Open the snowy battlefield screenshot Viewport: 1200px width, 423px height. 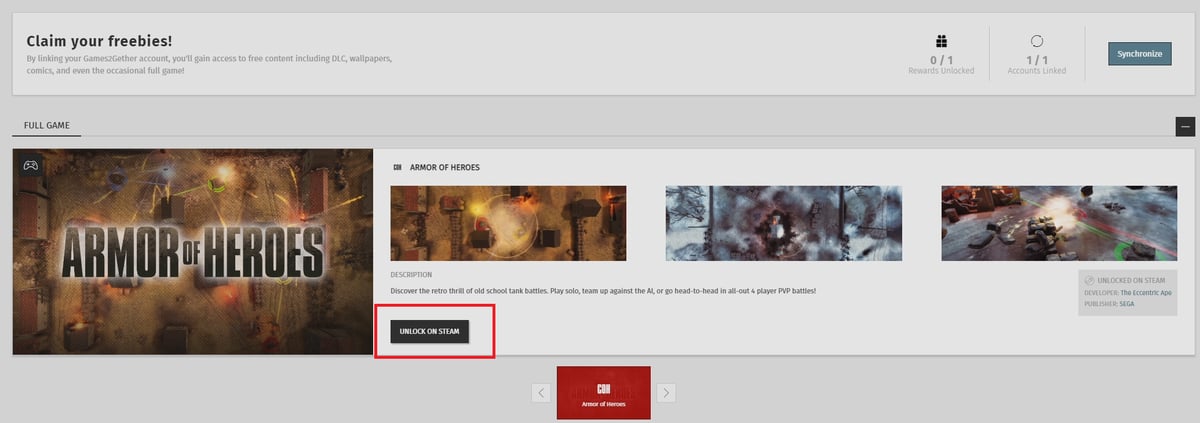pos(783,223)
